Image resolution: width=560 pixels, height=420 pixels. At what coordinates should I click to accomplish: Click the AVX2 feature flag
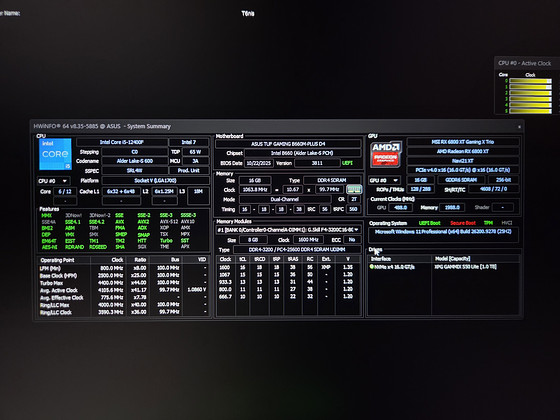coord(143,222)
